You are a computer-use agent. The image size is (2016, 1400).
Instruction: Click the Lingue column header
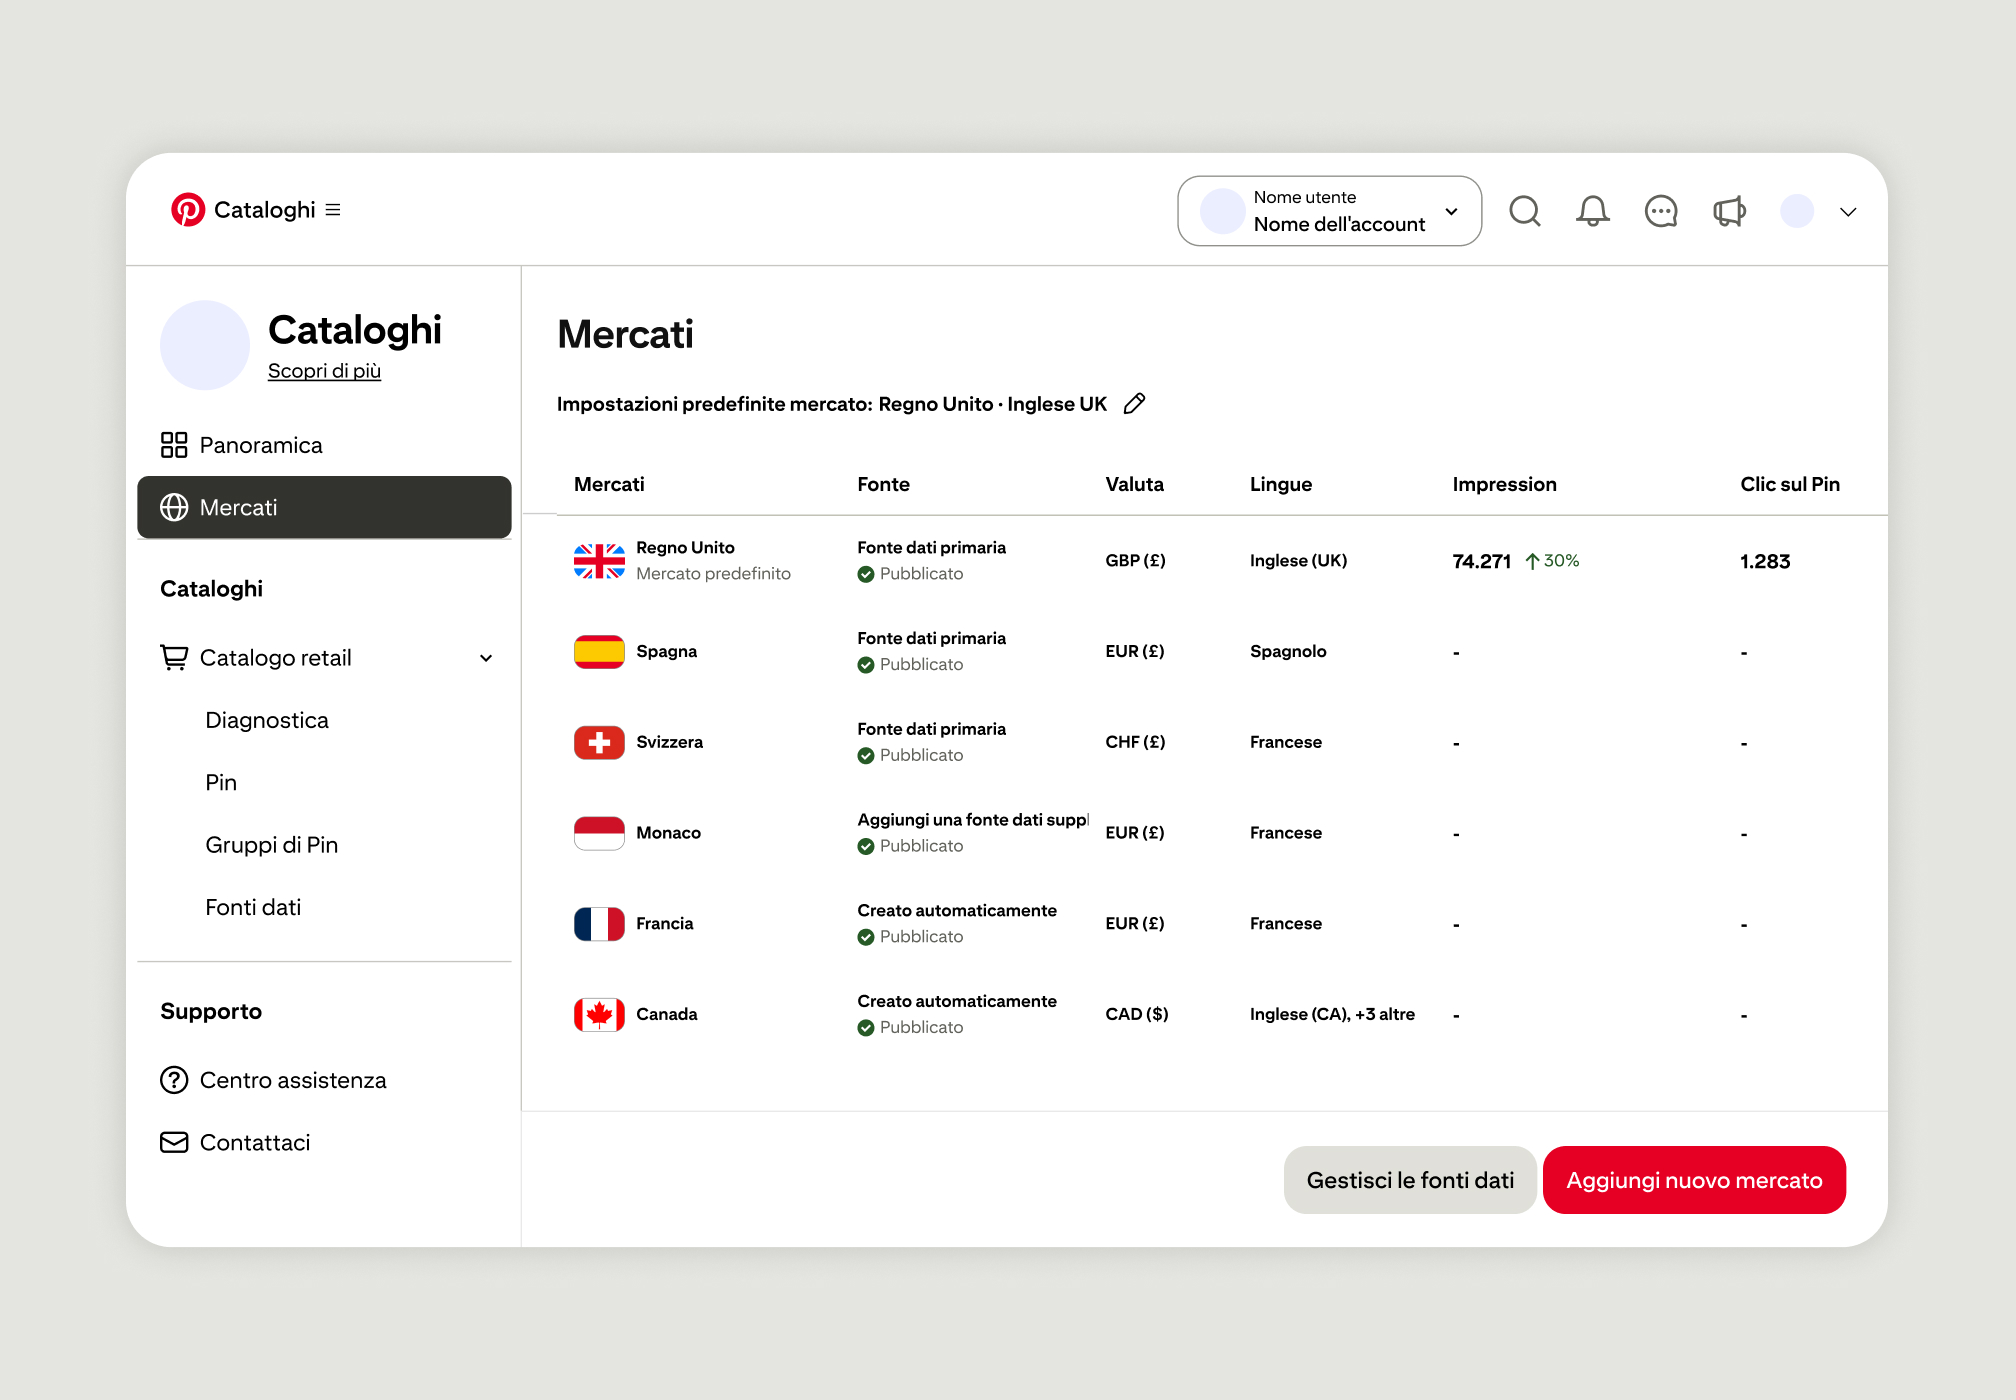1281,484
